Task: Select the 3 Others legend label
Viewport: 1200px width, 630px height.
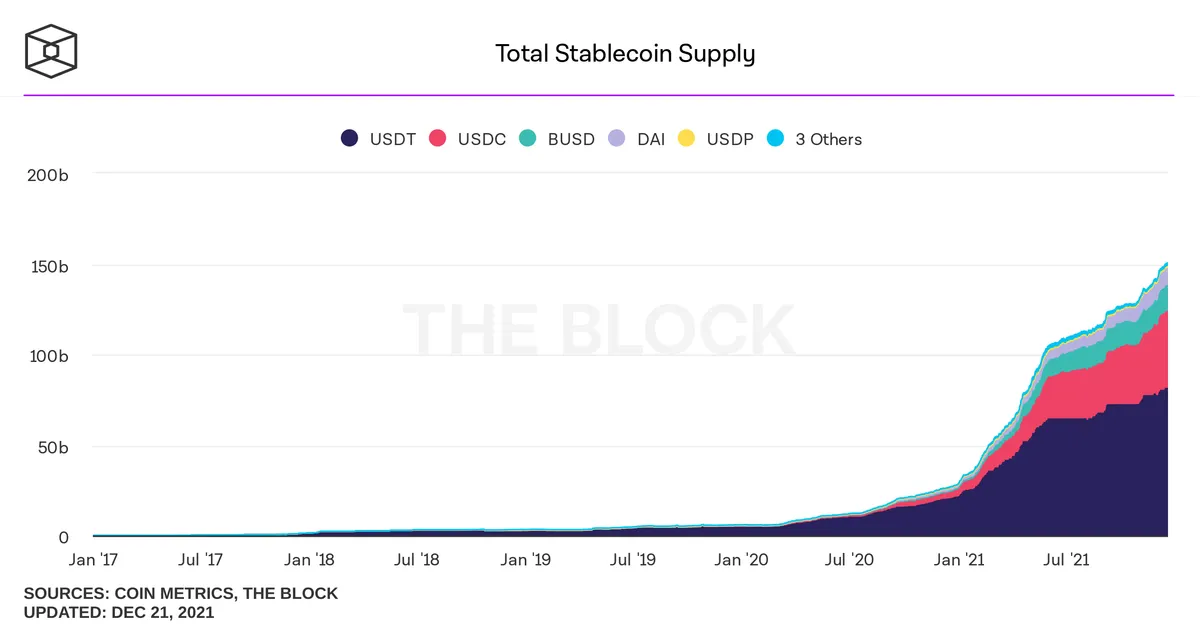Action: (x=829, y=140)
